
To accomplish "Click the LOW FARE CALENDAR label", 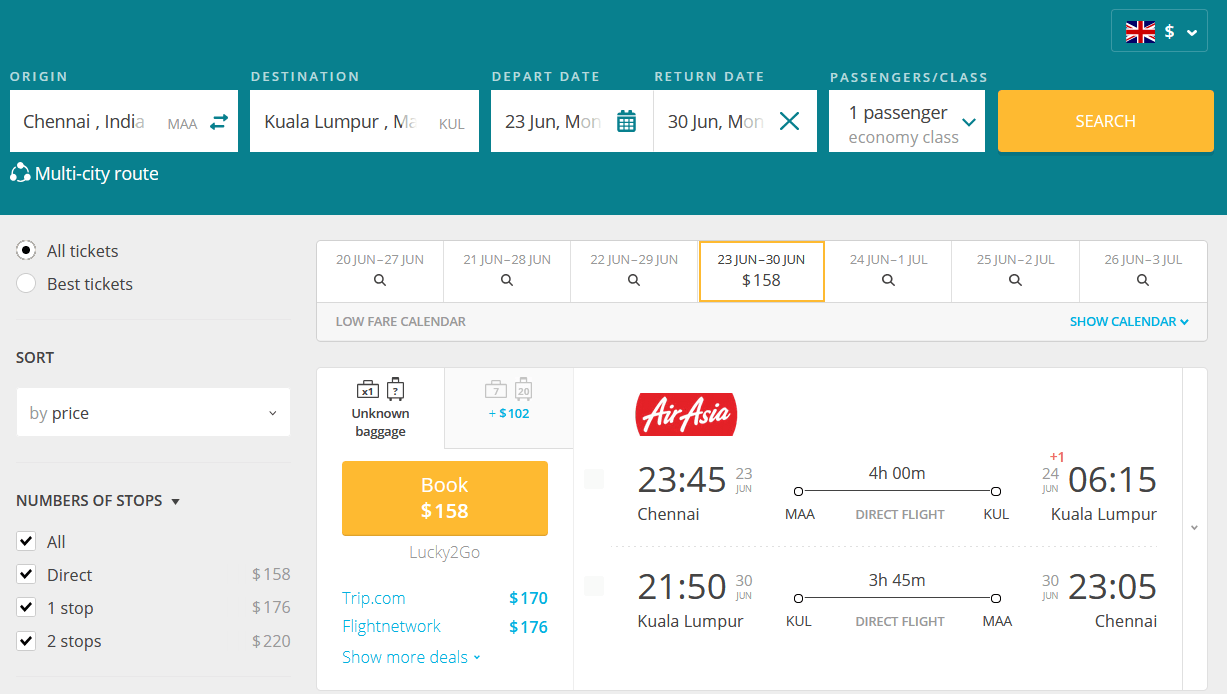I will coord(401,321).
